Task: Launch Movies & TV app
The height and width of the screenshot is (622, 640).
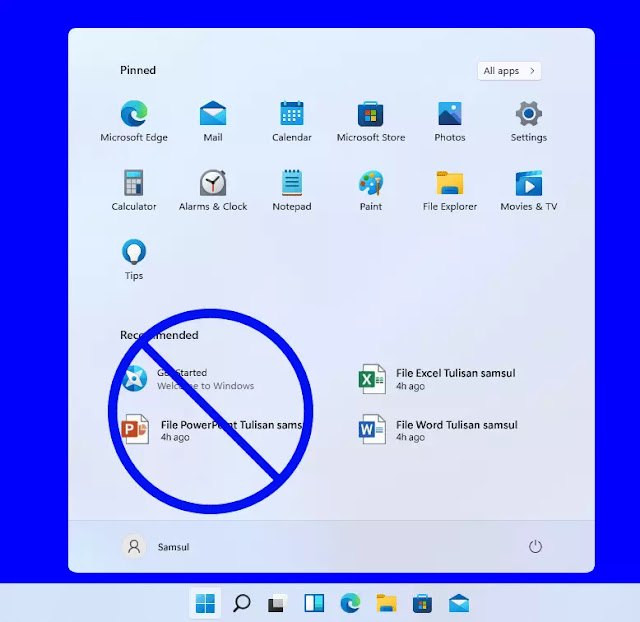Action: click(529, 190)
